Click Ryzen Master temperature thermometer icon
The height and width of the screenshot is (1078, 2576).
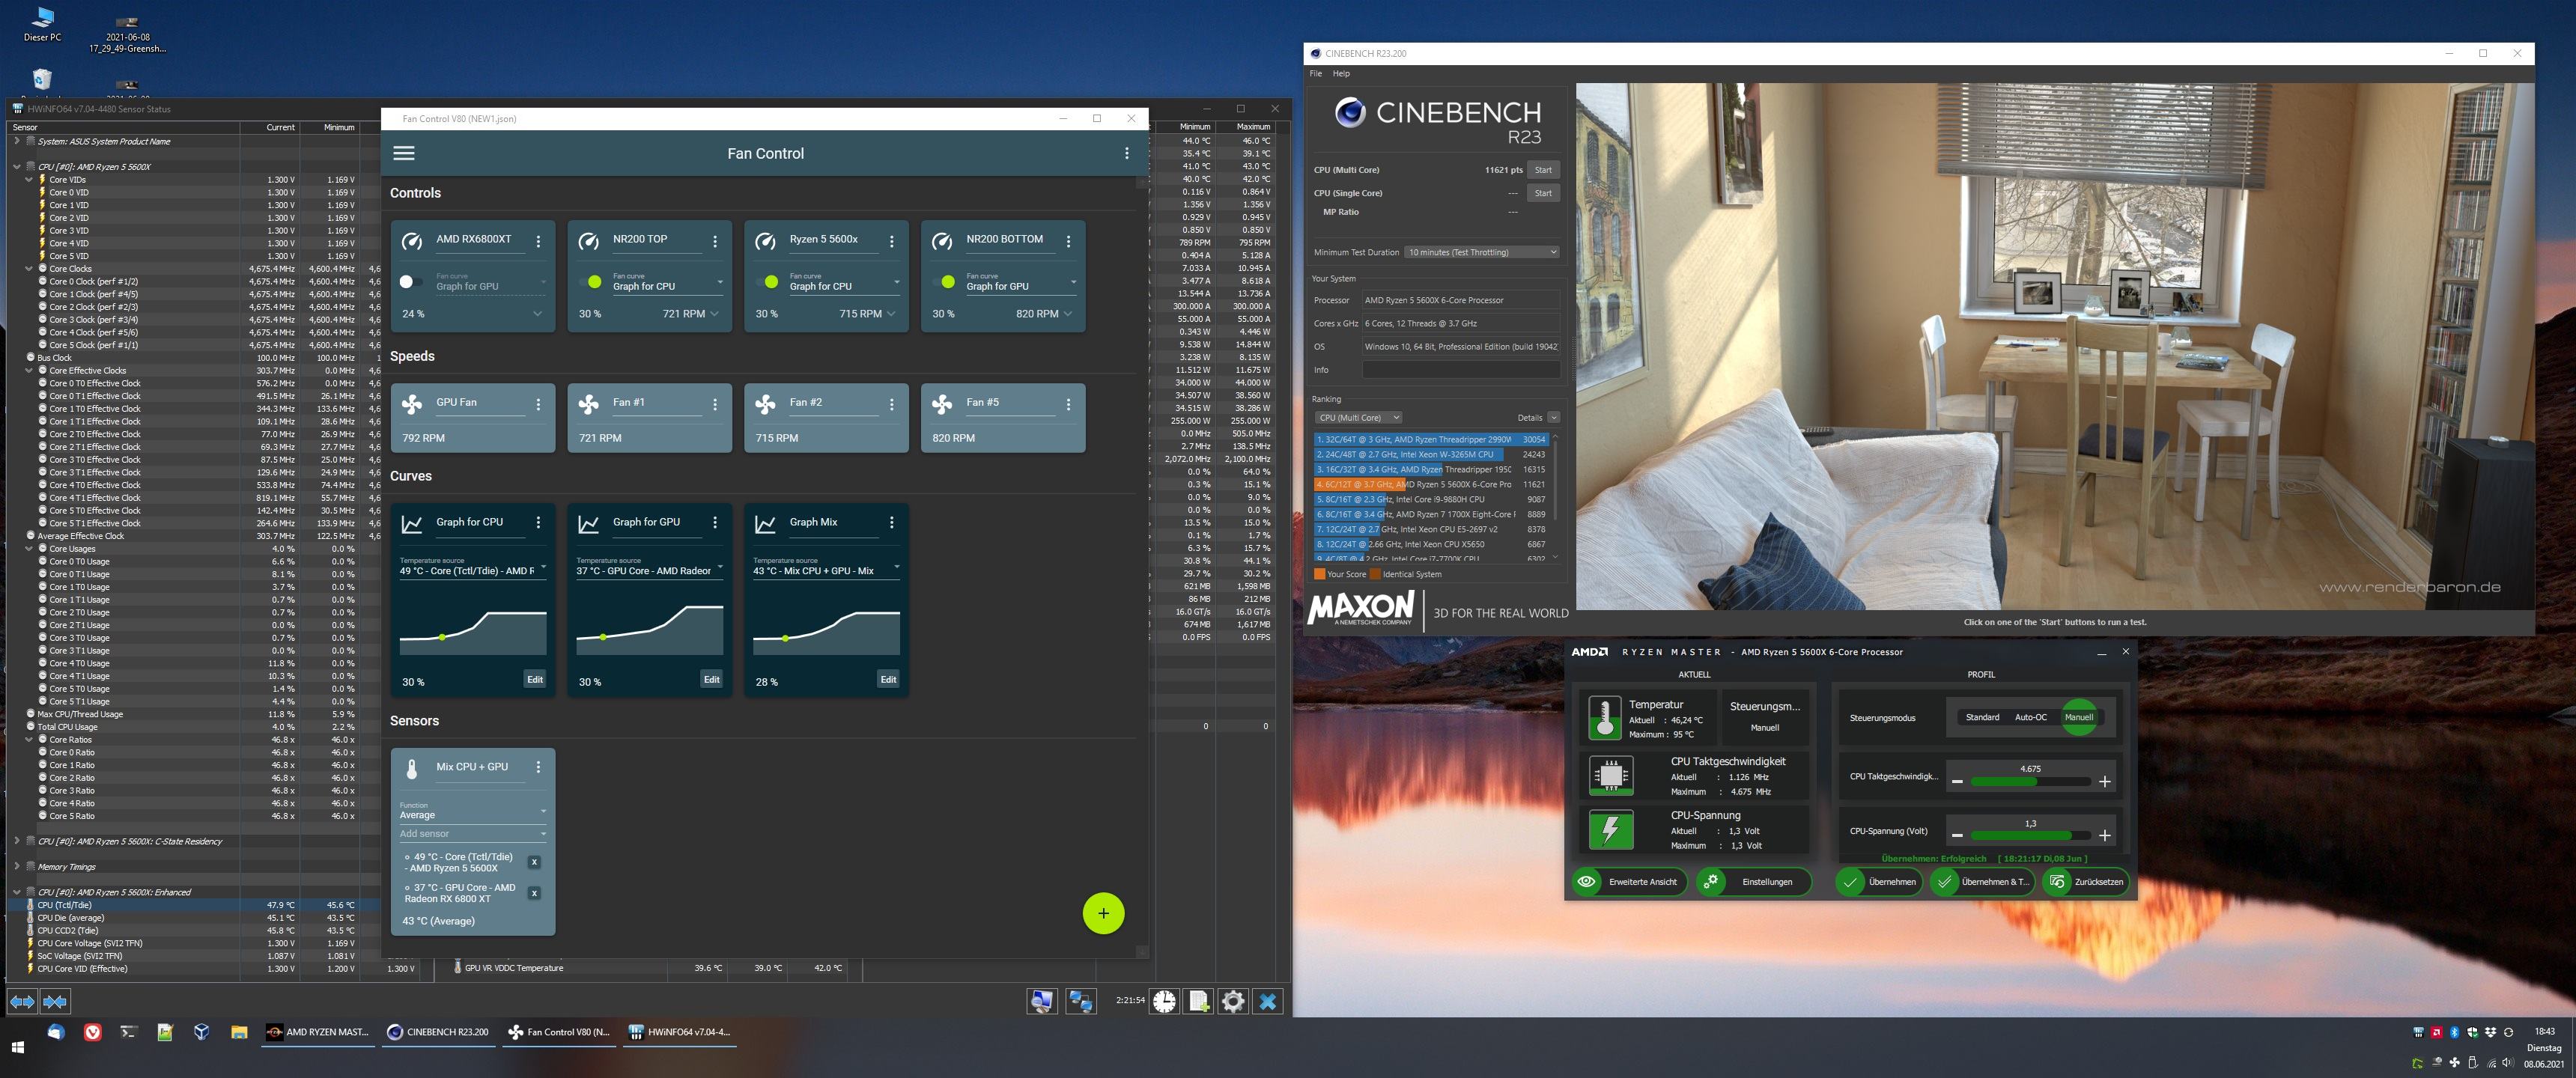pos(1604,718)
